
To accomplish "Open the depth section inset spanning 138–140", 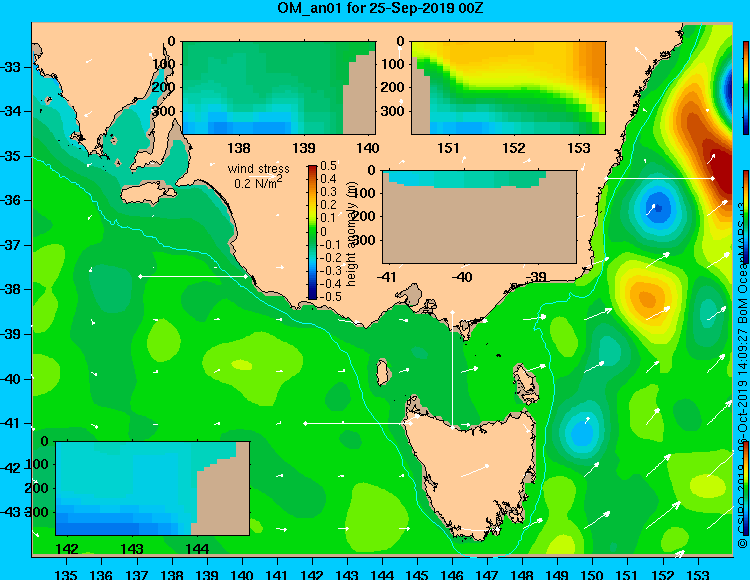I will point(279,88).
